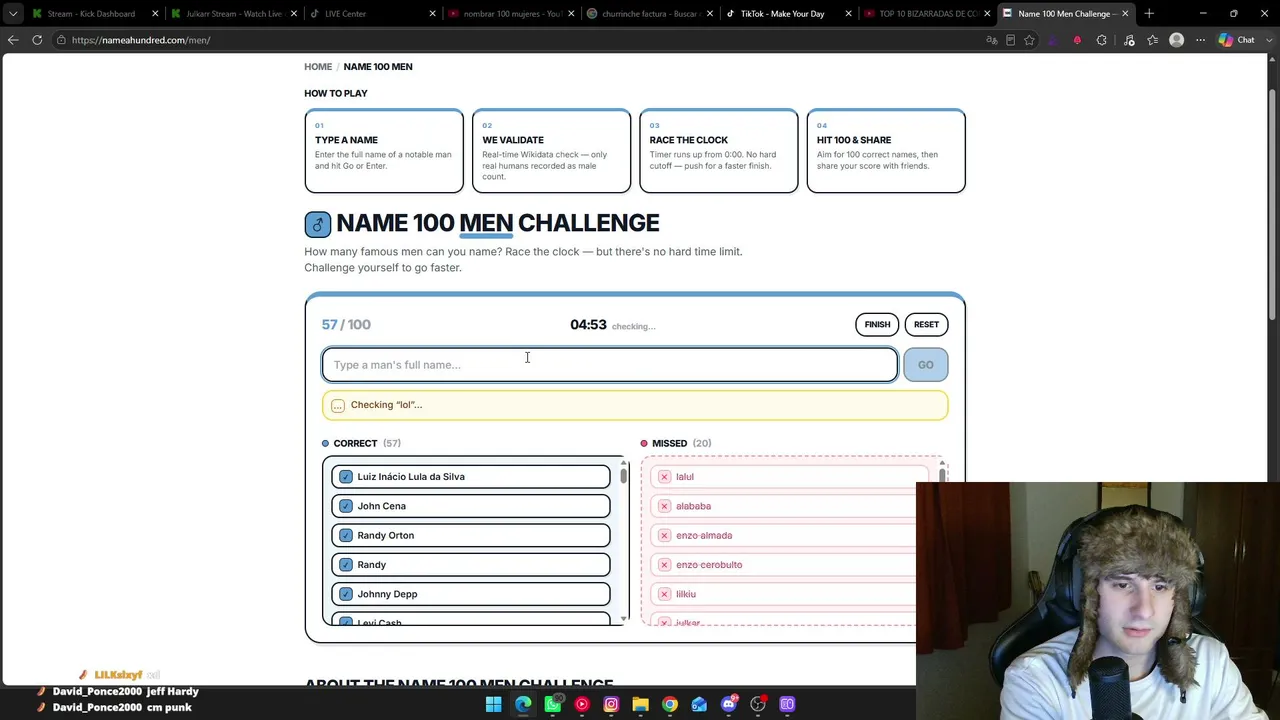1280x720 pixels.
Task: Click the TYPE A NAME step card
Action: (384, 151)
